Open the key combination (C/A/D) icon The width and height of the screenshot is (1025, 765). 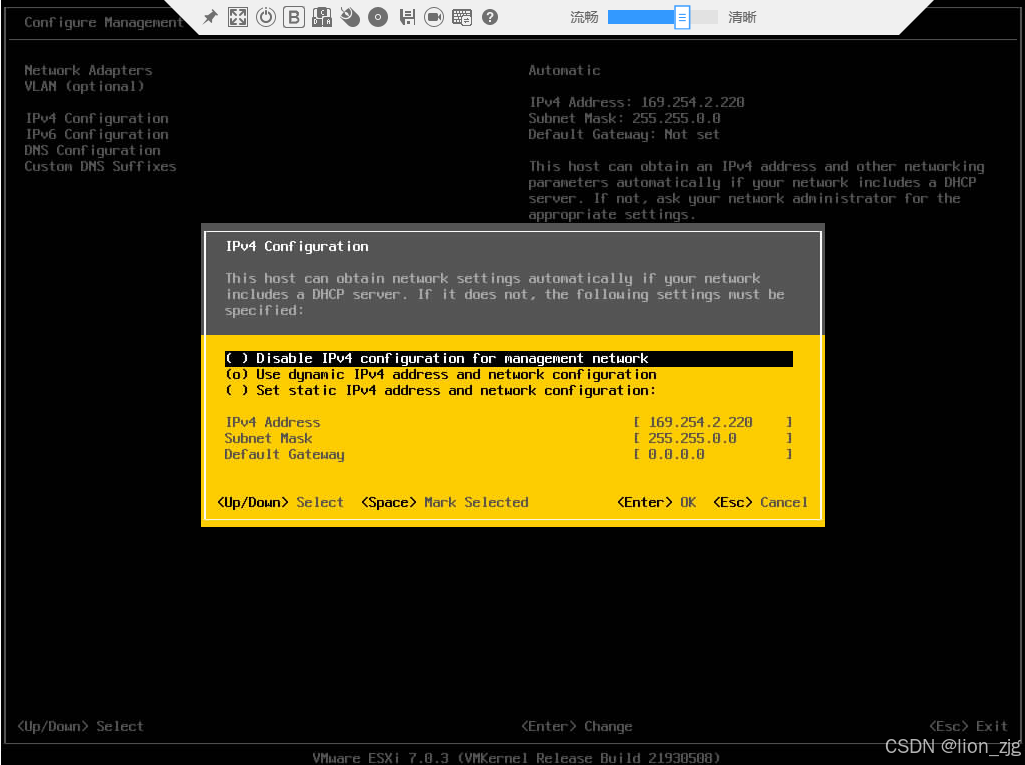coord(322,17)
